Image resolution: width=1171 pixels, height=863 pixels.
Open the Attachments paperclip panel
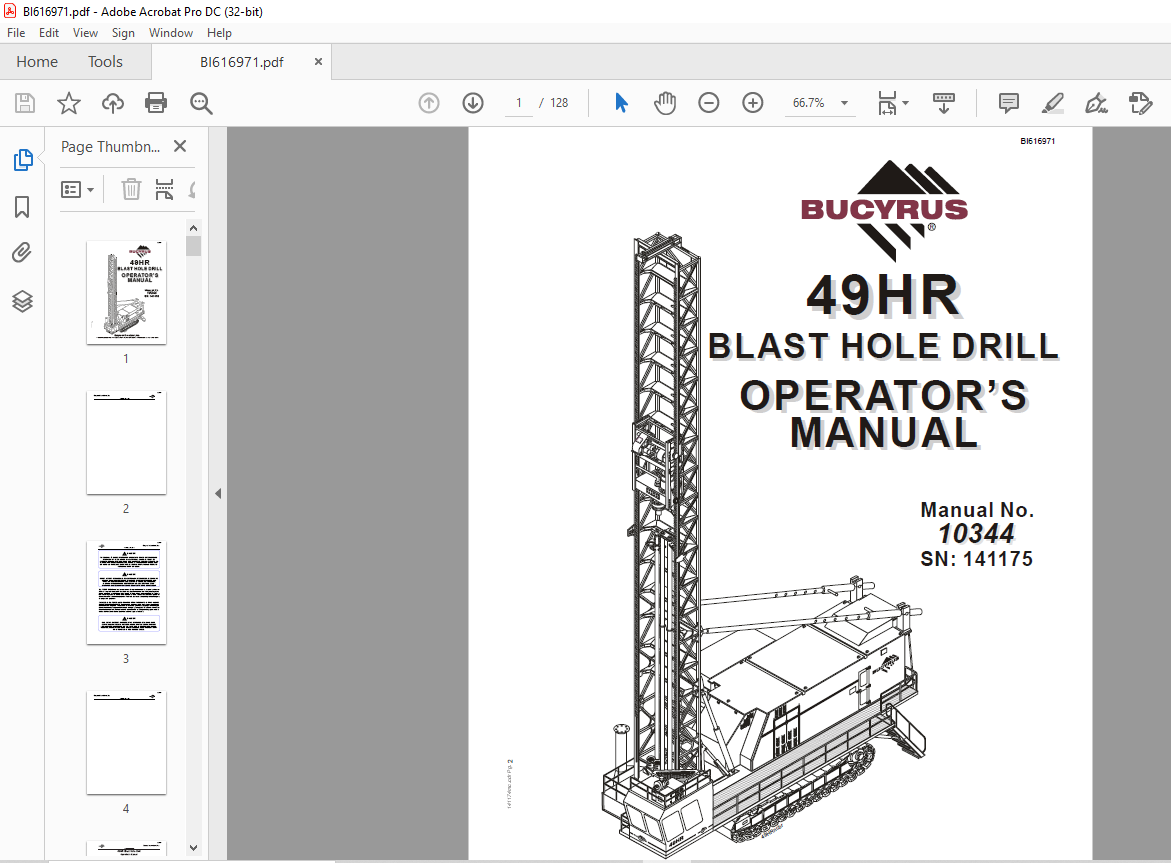tap(22, 253)
